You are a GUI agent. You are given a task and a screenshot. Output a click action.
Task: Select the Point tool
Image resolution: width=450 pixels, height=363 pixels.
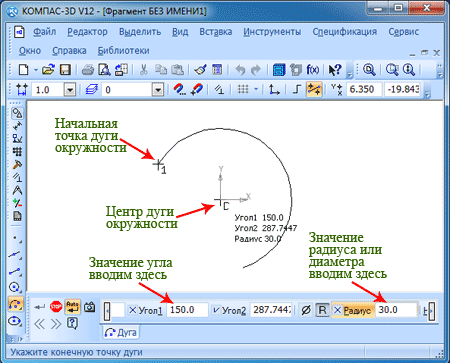16,239
